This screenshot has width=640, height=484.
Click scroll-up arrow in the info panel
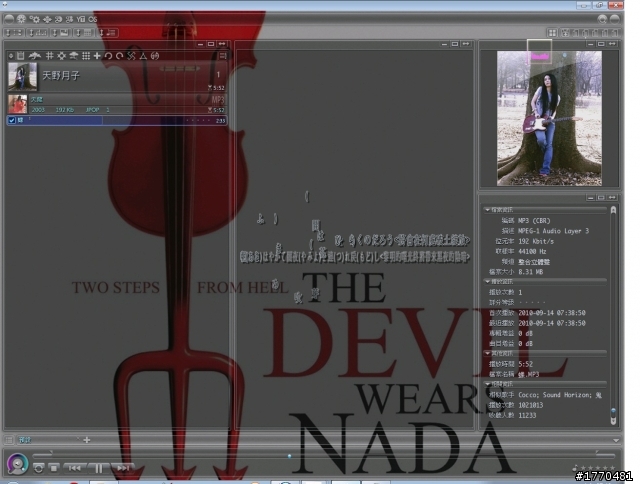(613, 210)
